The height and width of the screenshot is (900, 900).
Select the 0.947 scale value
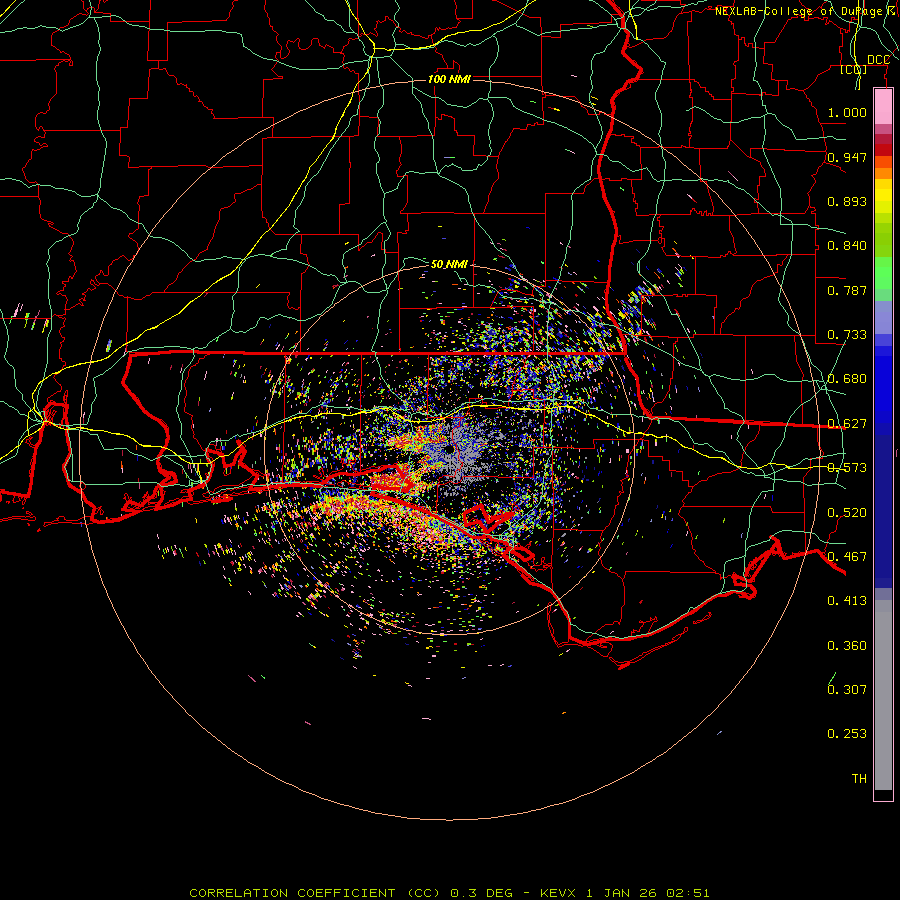coord(847,157)
